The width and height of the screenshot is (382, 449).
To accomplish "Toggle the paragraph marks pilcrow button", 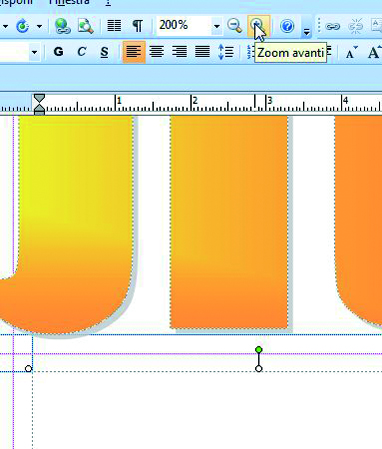I will click(x=138, y=26).
